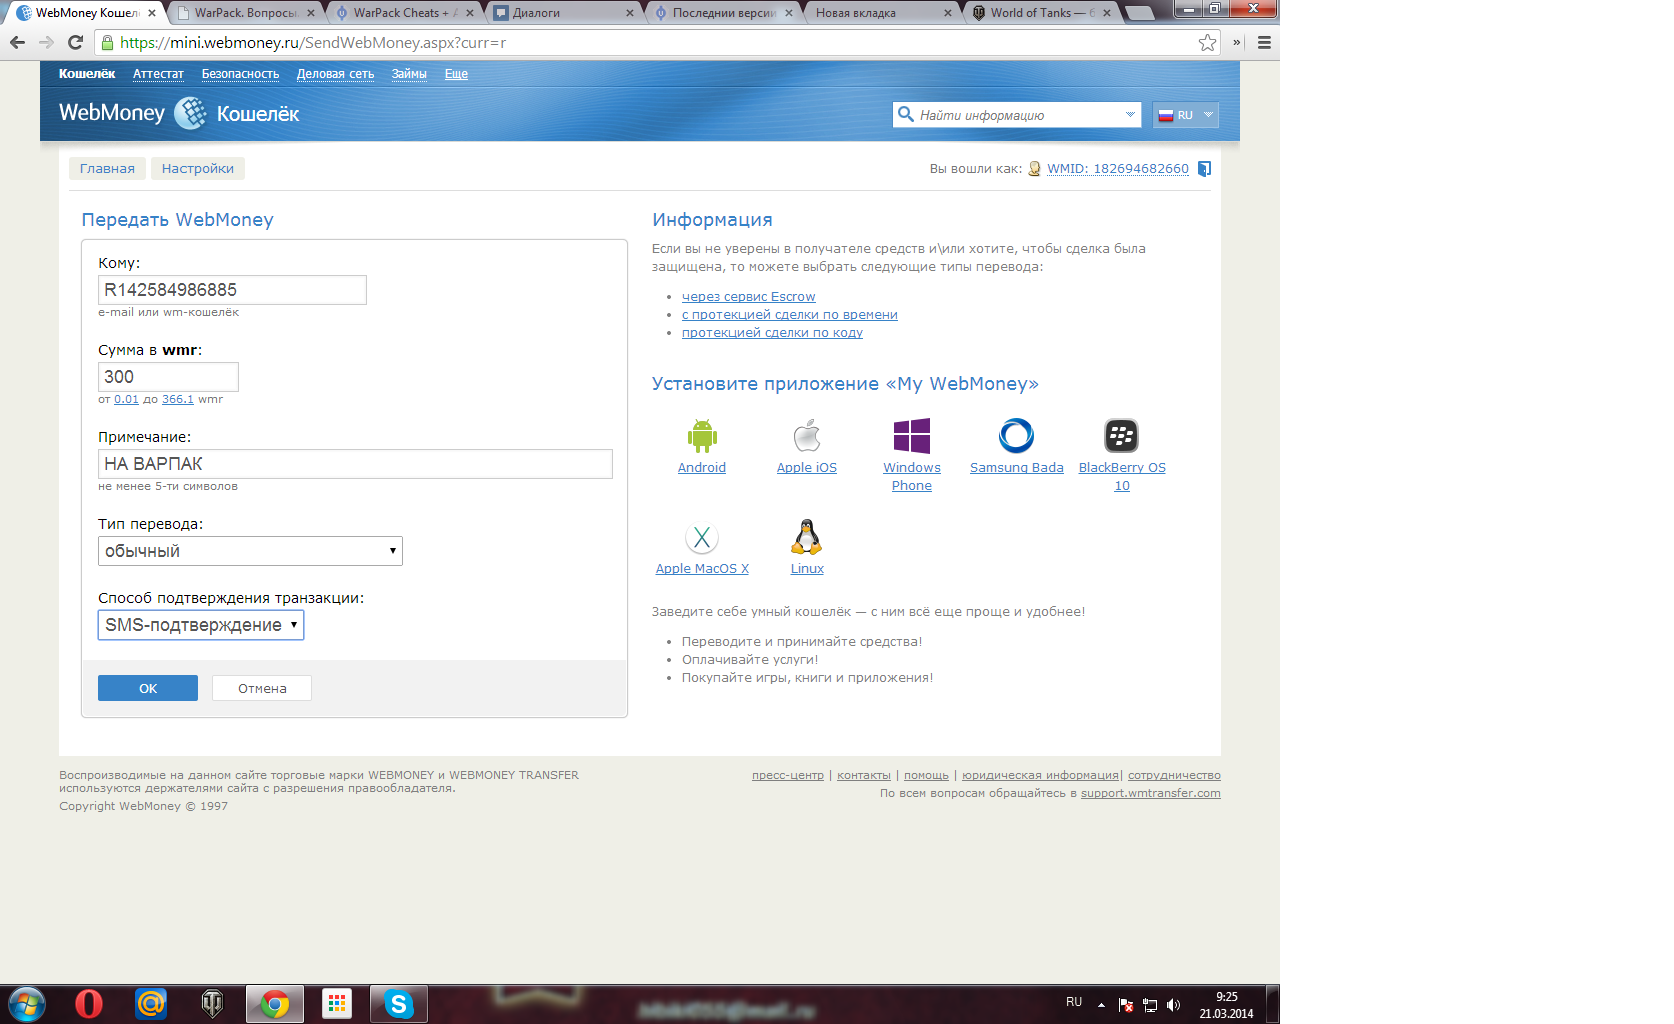The width and height of the screenshot is (1674, 1024).
Task: Click the 0.01 minimum amount link
Action: coord(126,399)
